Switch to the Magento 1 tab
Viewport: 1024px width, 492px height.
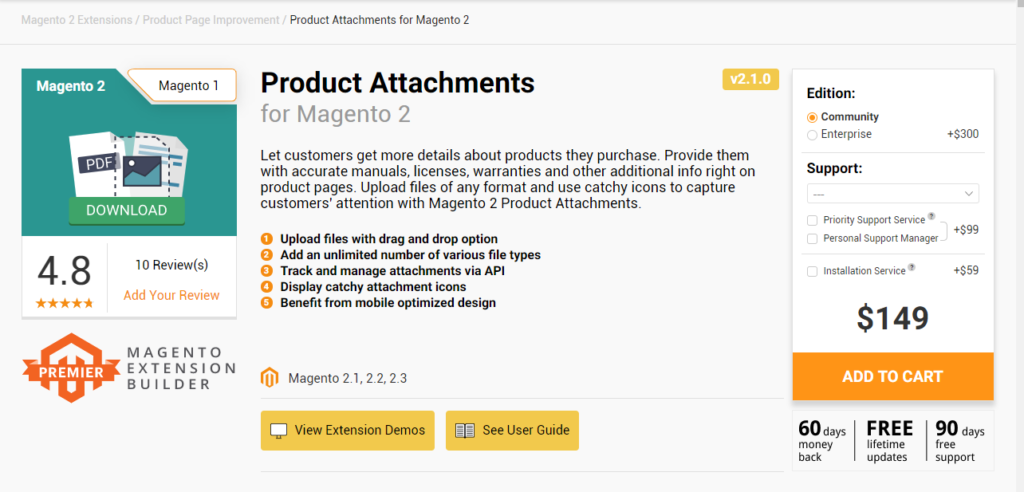pyautogui.click(x=188, y=86)
